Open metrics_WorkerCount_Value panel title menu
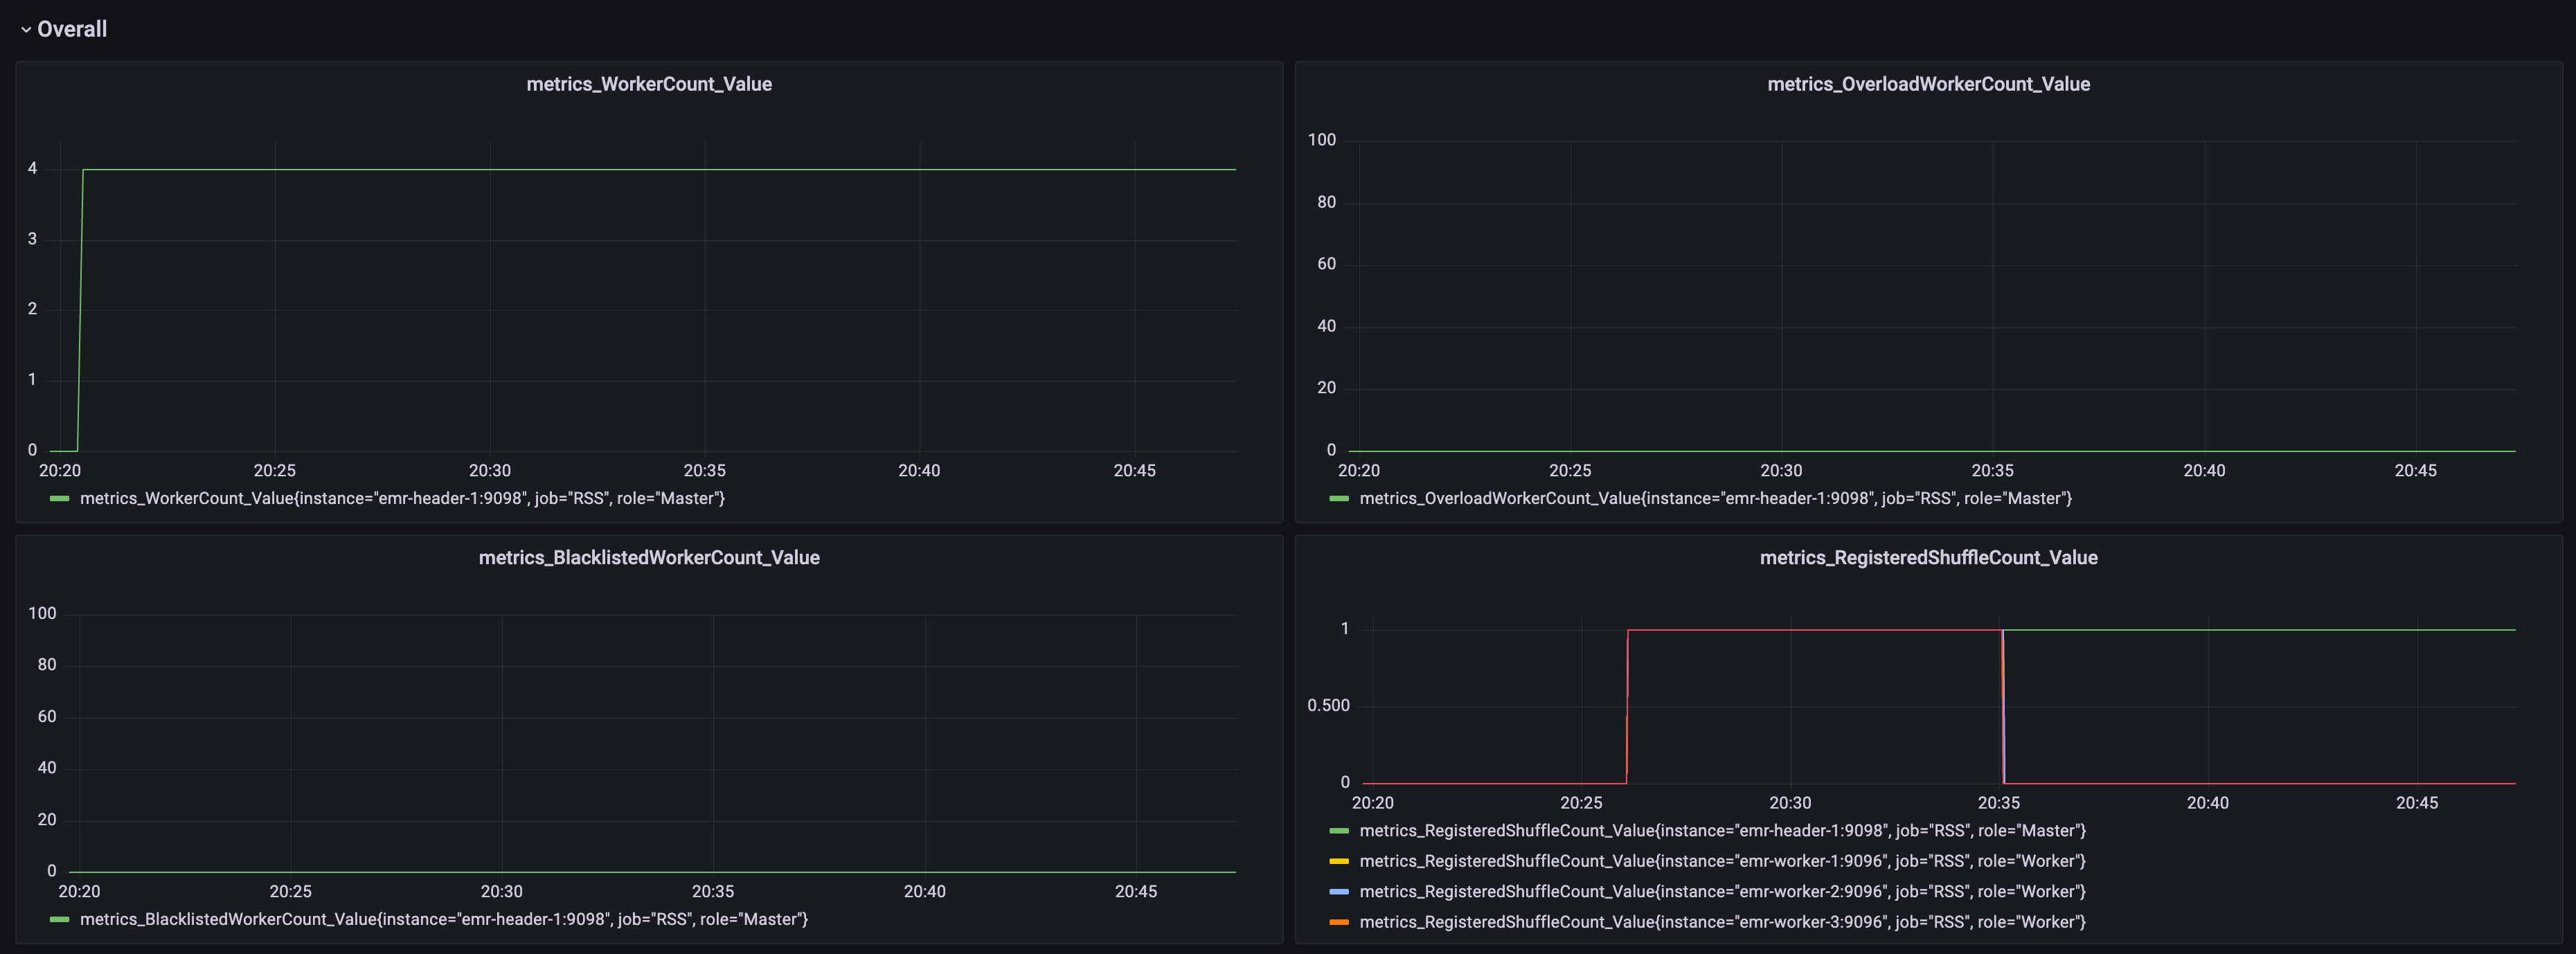 click(x=649, y=84)
